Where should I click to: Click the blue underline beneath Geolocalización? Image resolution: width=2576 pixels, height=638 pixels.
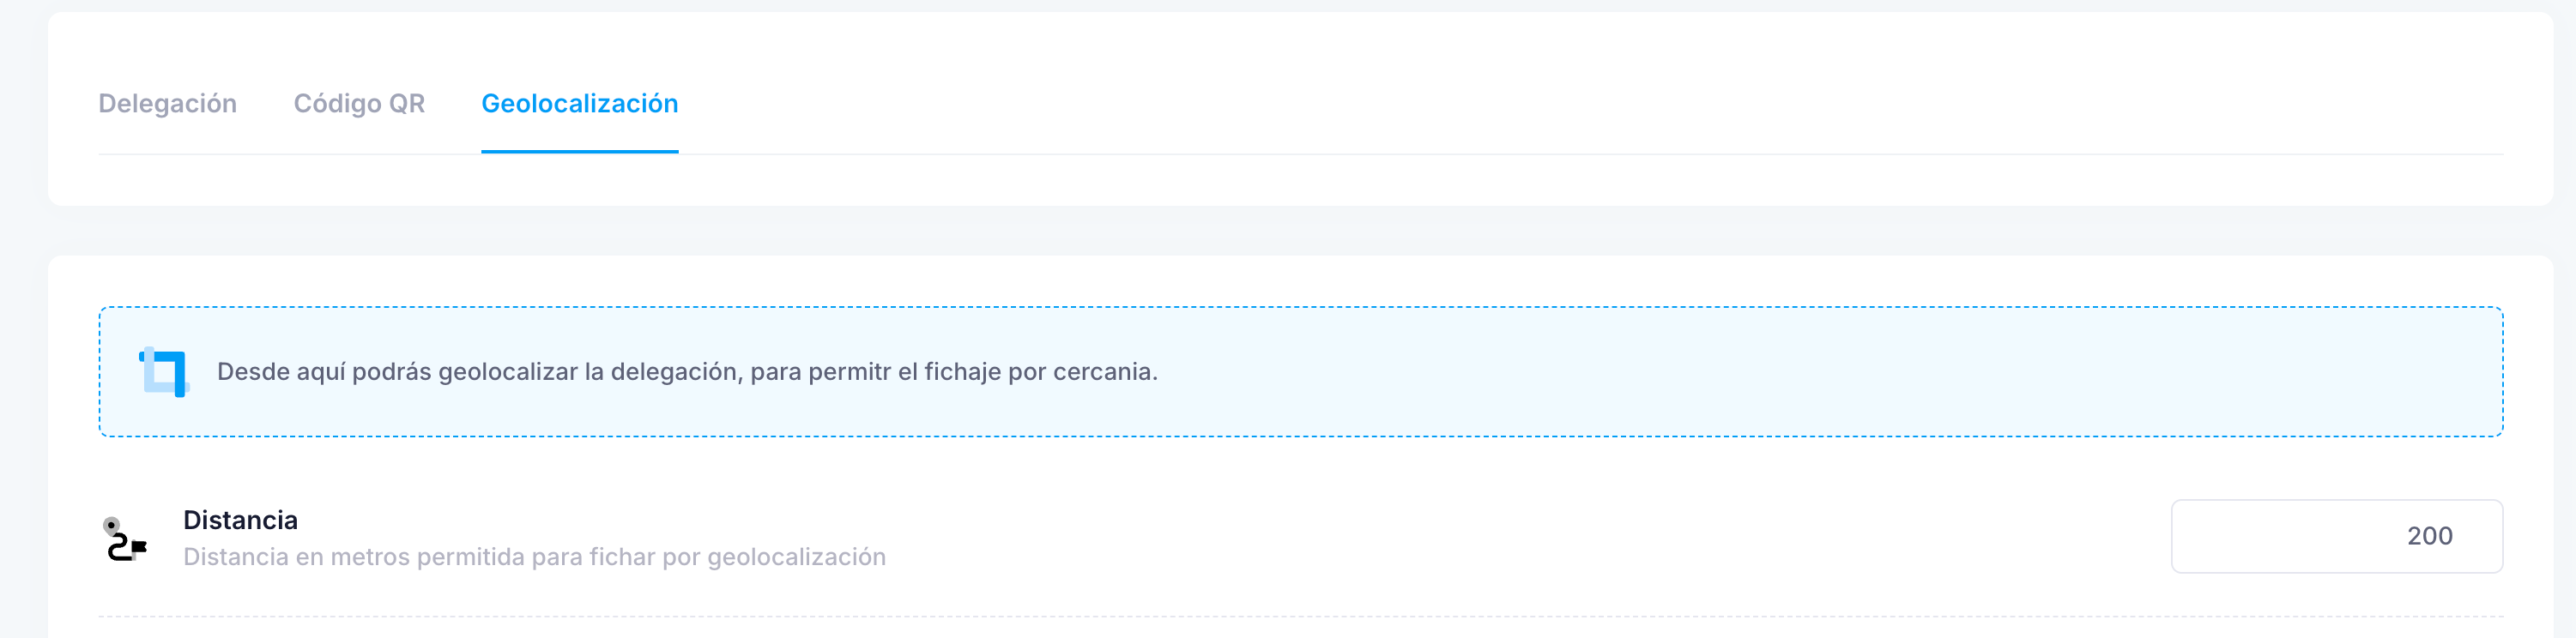580,152
